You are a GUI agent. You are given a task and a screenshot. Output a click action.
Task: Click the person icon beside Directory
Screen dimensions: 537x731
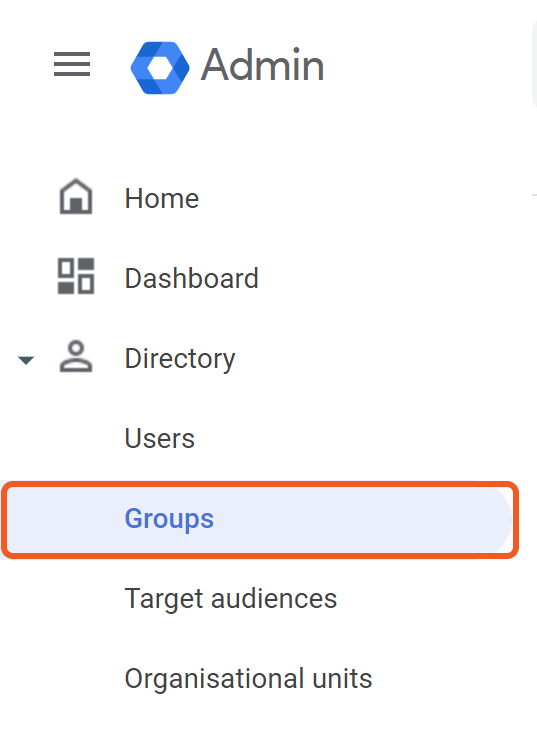(76, 356)
